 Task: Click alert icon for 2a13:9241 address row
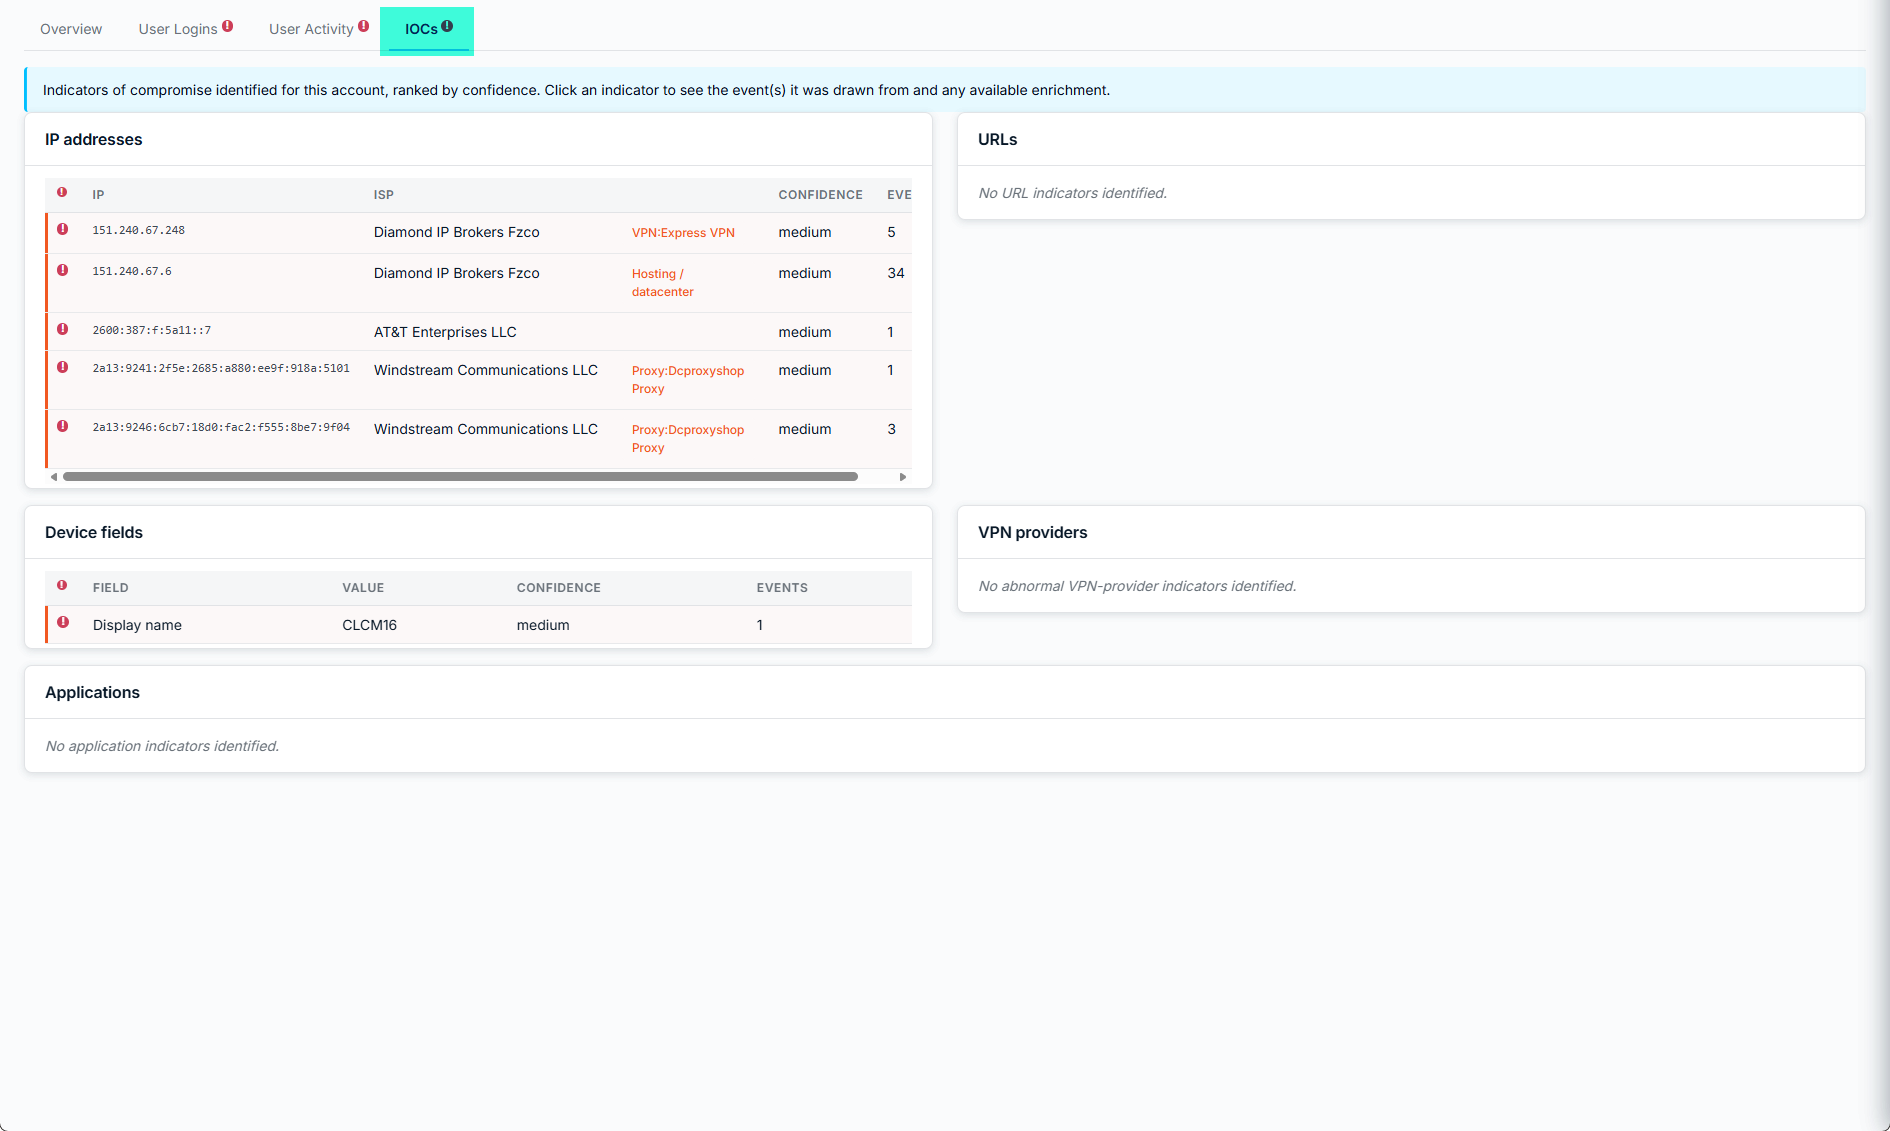63,367
